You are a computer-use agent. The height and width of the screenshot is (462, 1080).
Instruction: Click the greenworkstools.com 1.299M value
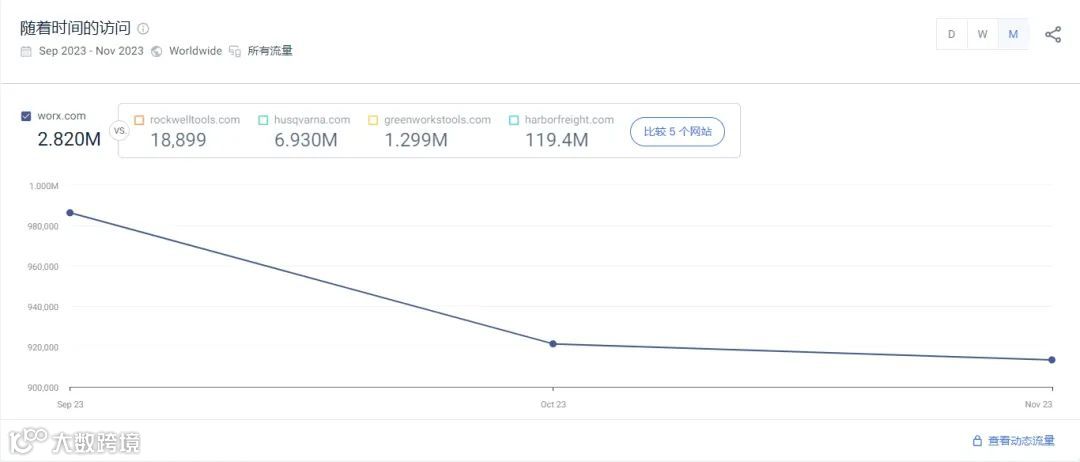point(416,140)
